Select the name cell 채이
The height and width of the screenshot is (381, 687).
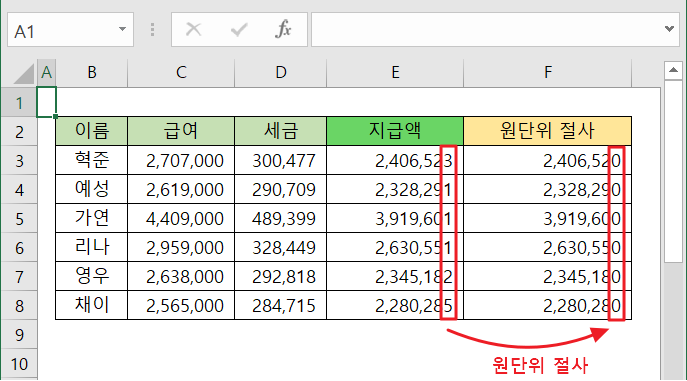(92, 305)
